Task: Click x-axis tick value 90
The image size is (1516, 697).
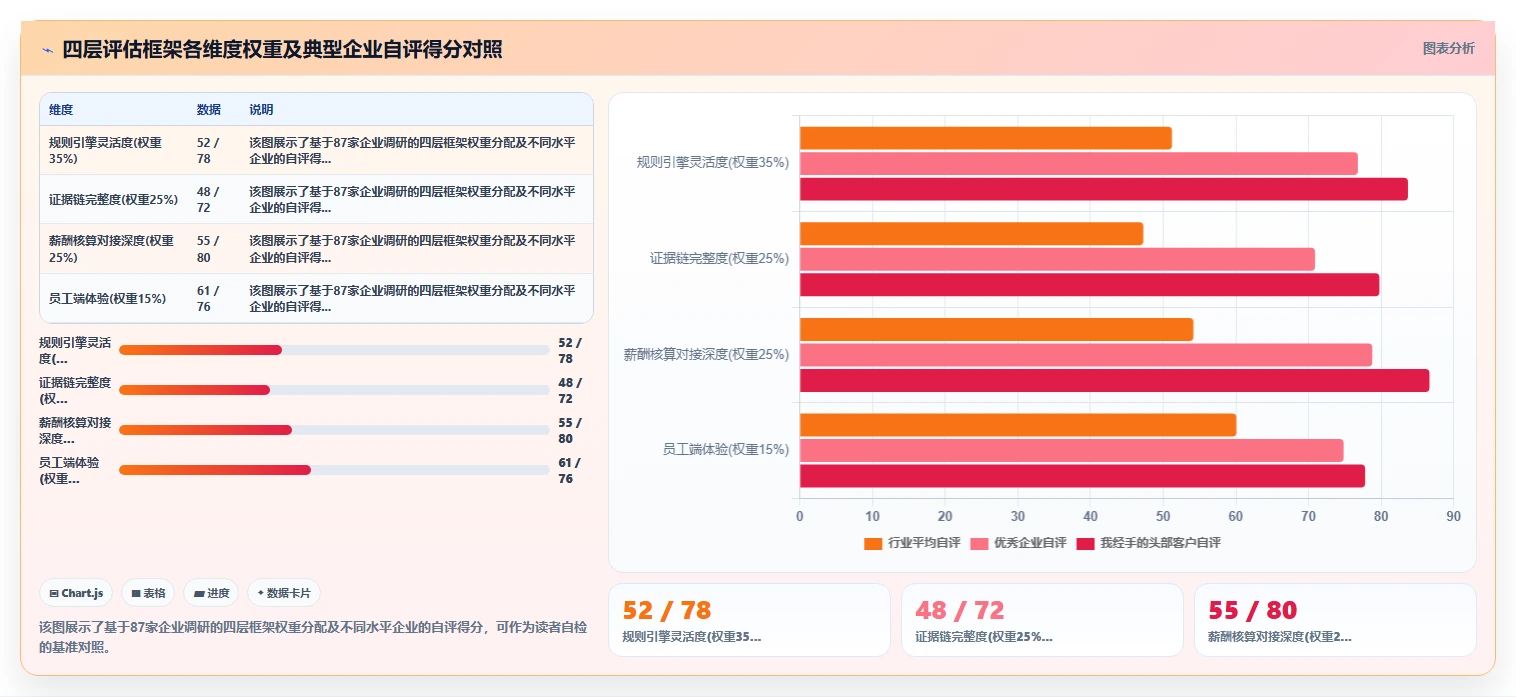Action: pos(1453,516)
